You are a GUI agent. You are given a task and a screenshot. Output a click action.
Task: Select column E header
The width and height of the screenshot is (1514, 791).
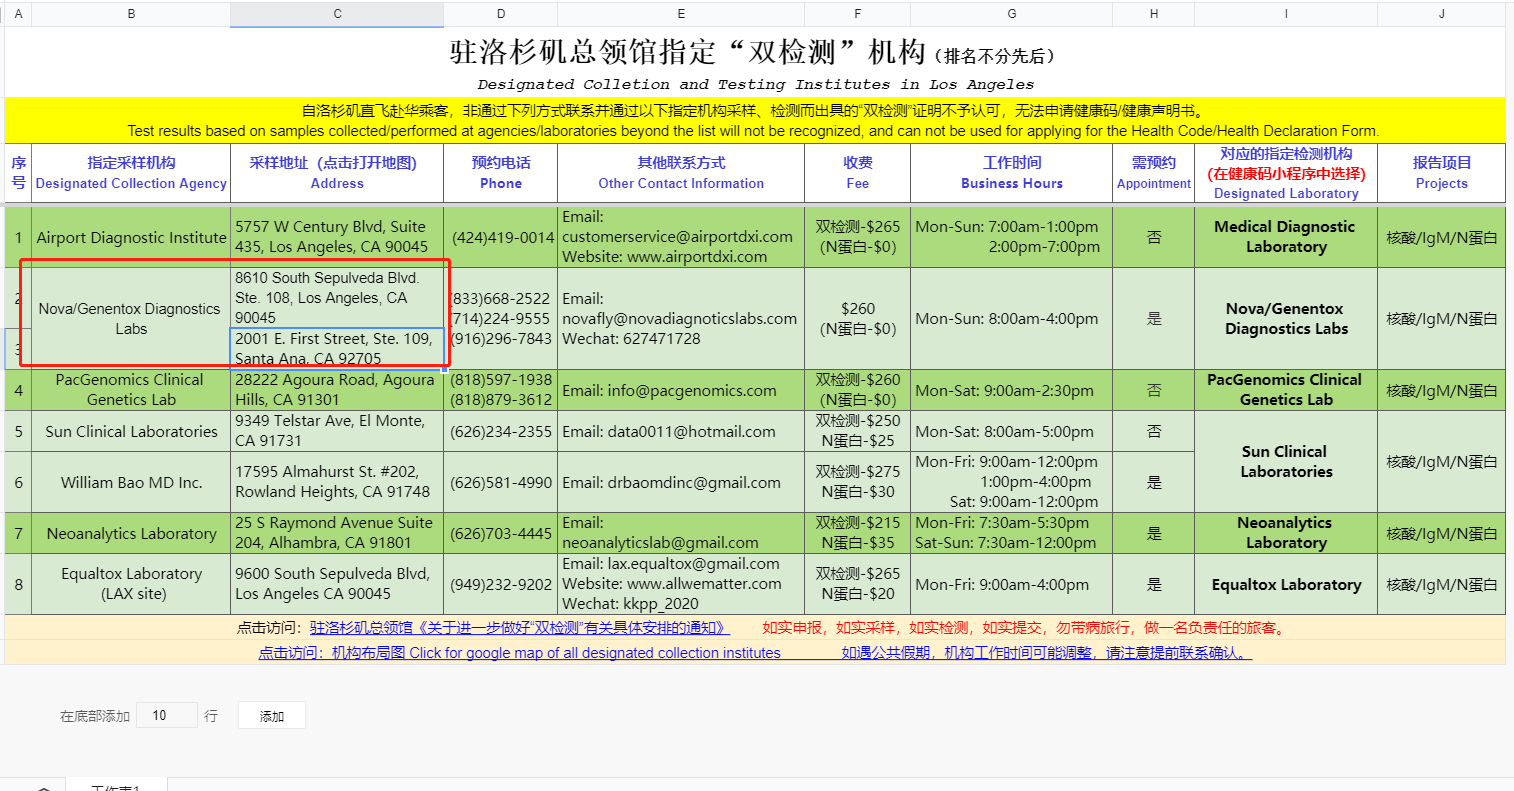[x=681, y=14]
